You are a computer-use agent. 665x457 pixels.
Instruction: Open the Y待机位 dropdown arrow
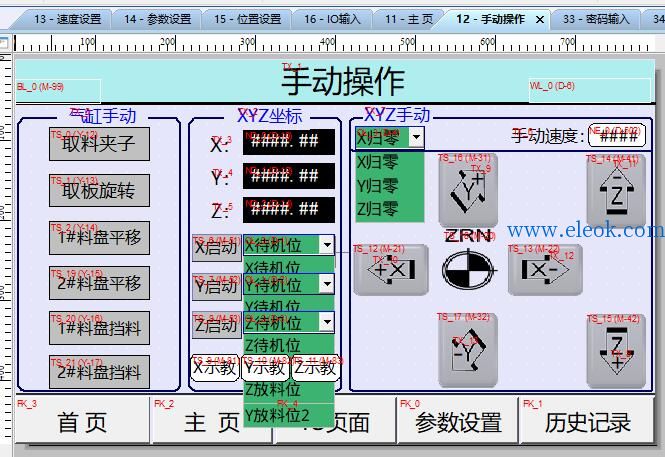(x=327, y=284)
